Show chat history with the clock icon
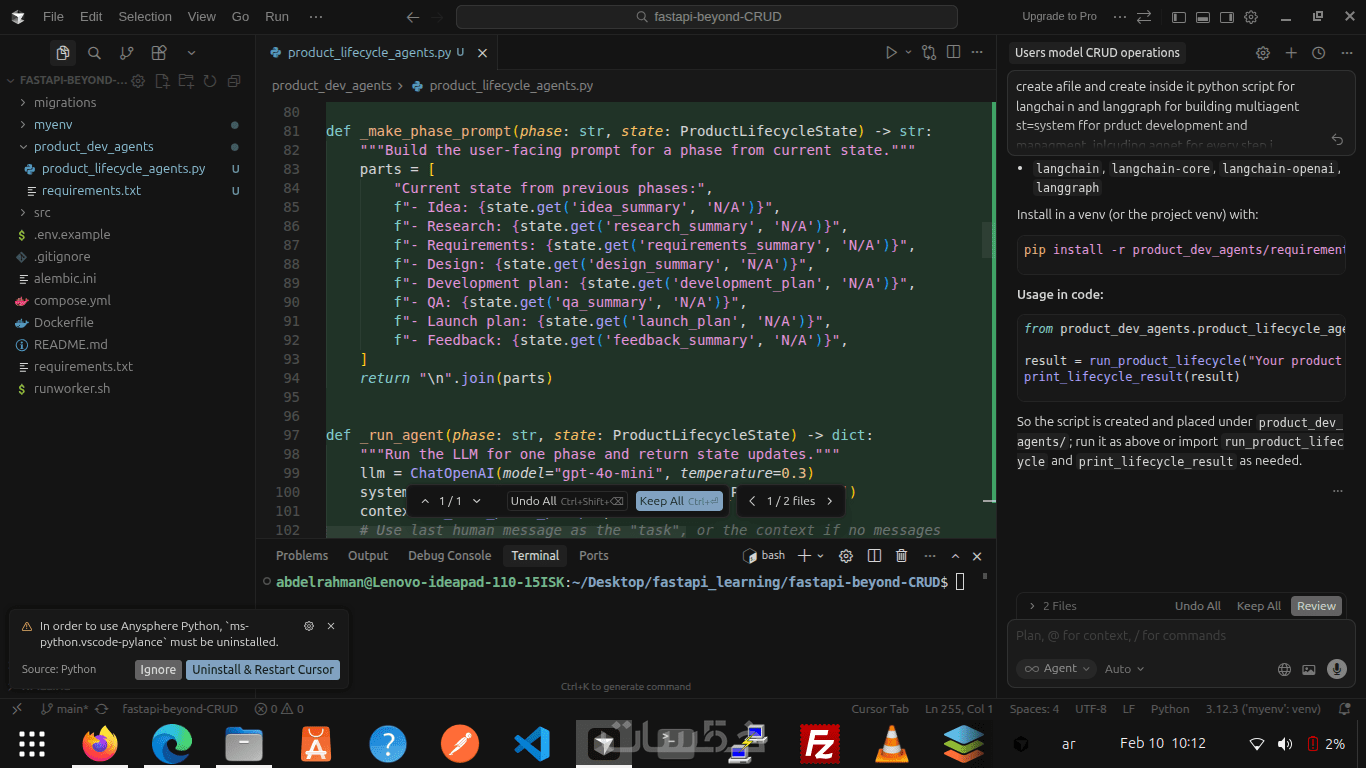 tap(1318, 53)
